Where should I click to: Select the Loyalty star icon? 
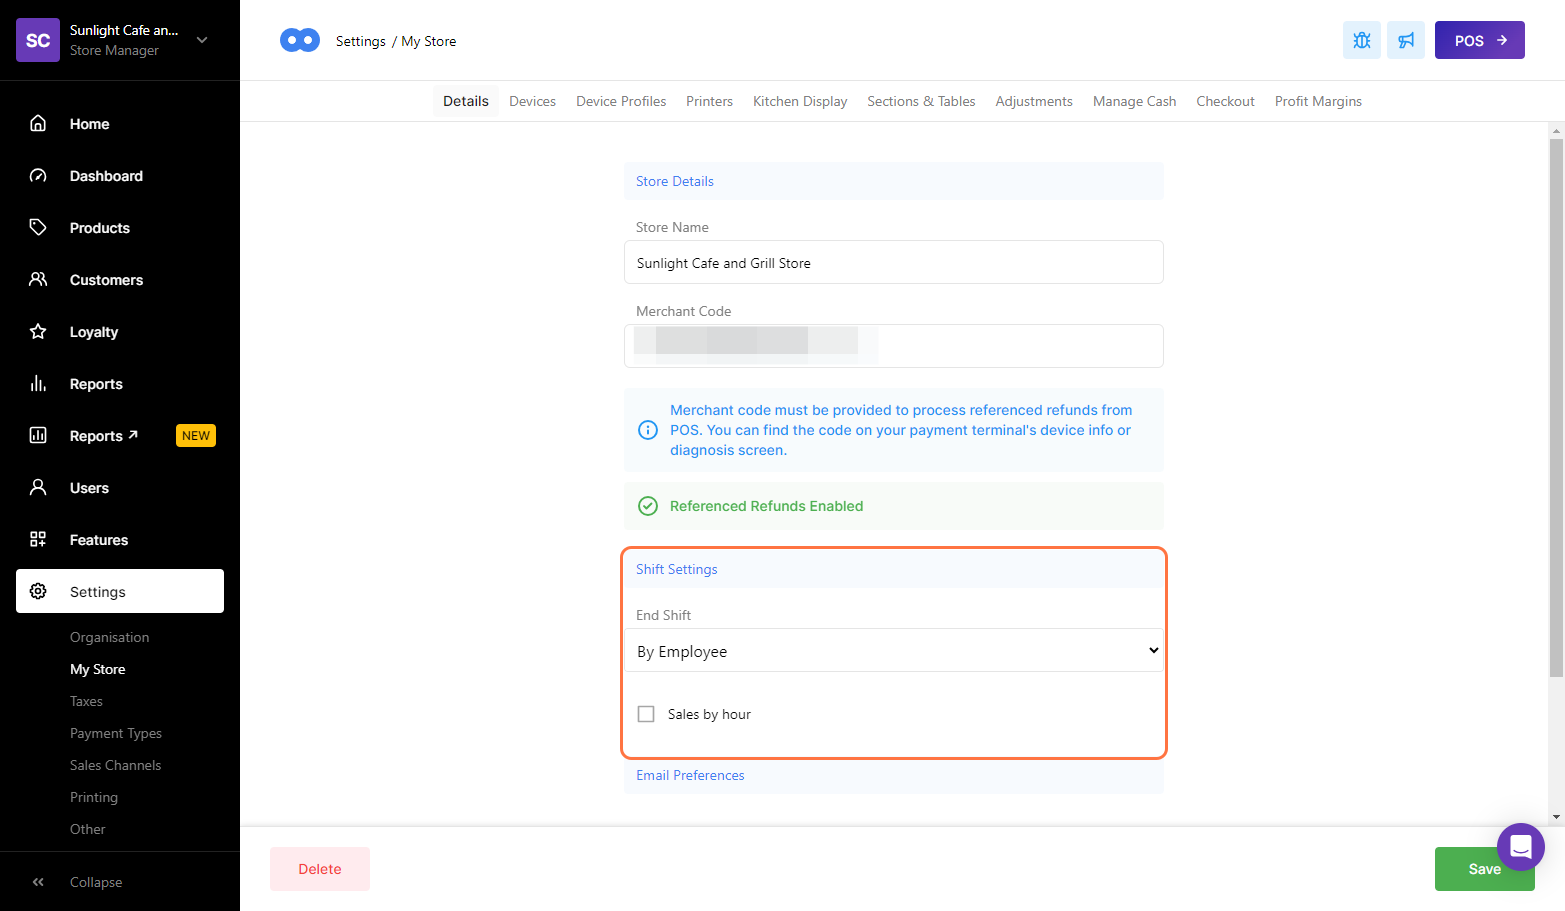coord(38,331)
